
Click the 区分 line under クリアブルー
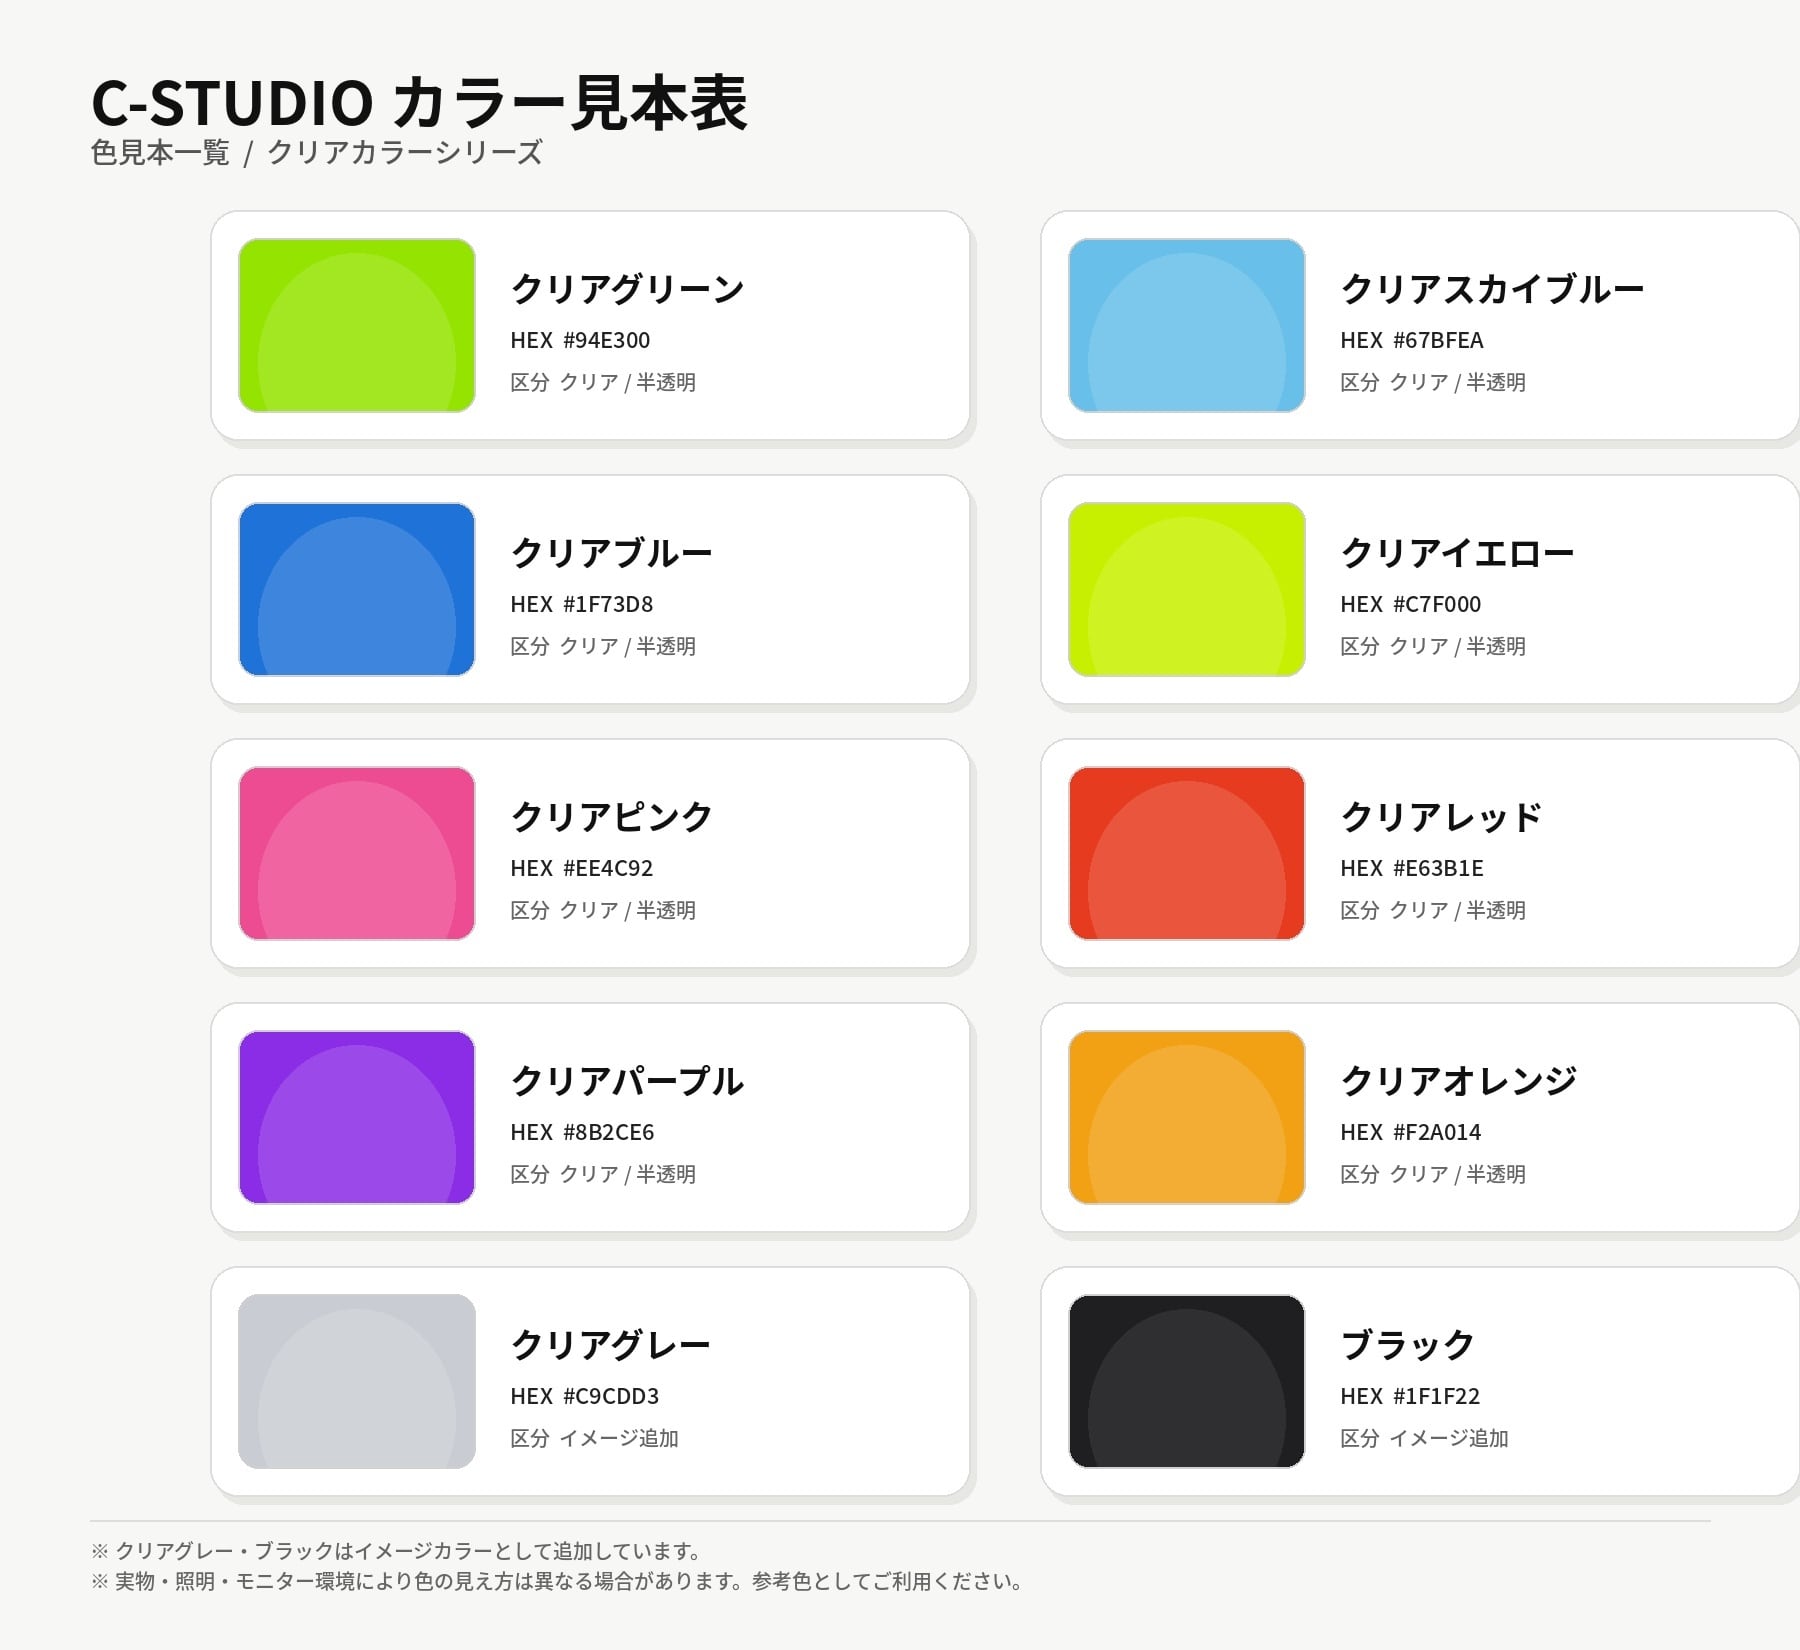point(603,646)
